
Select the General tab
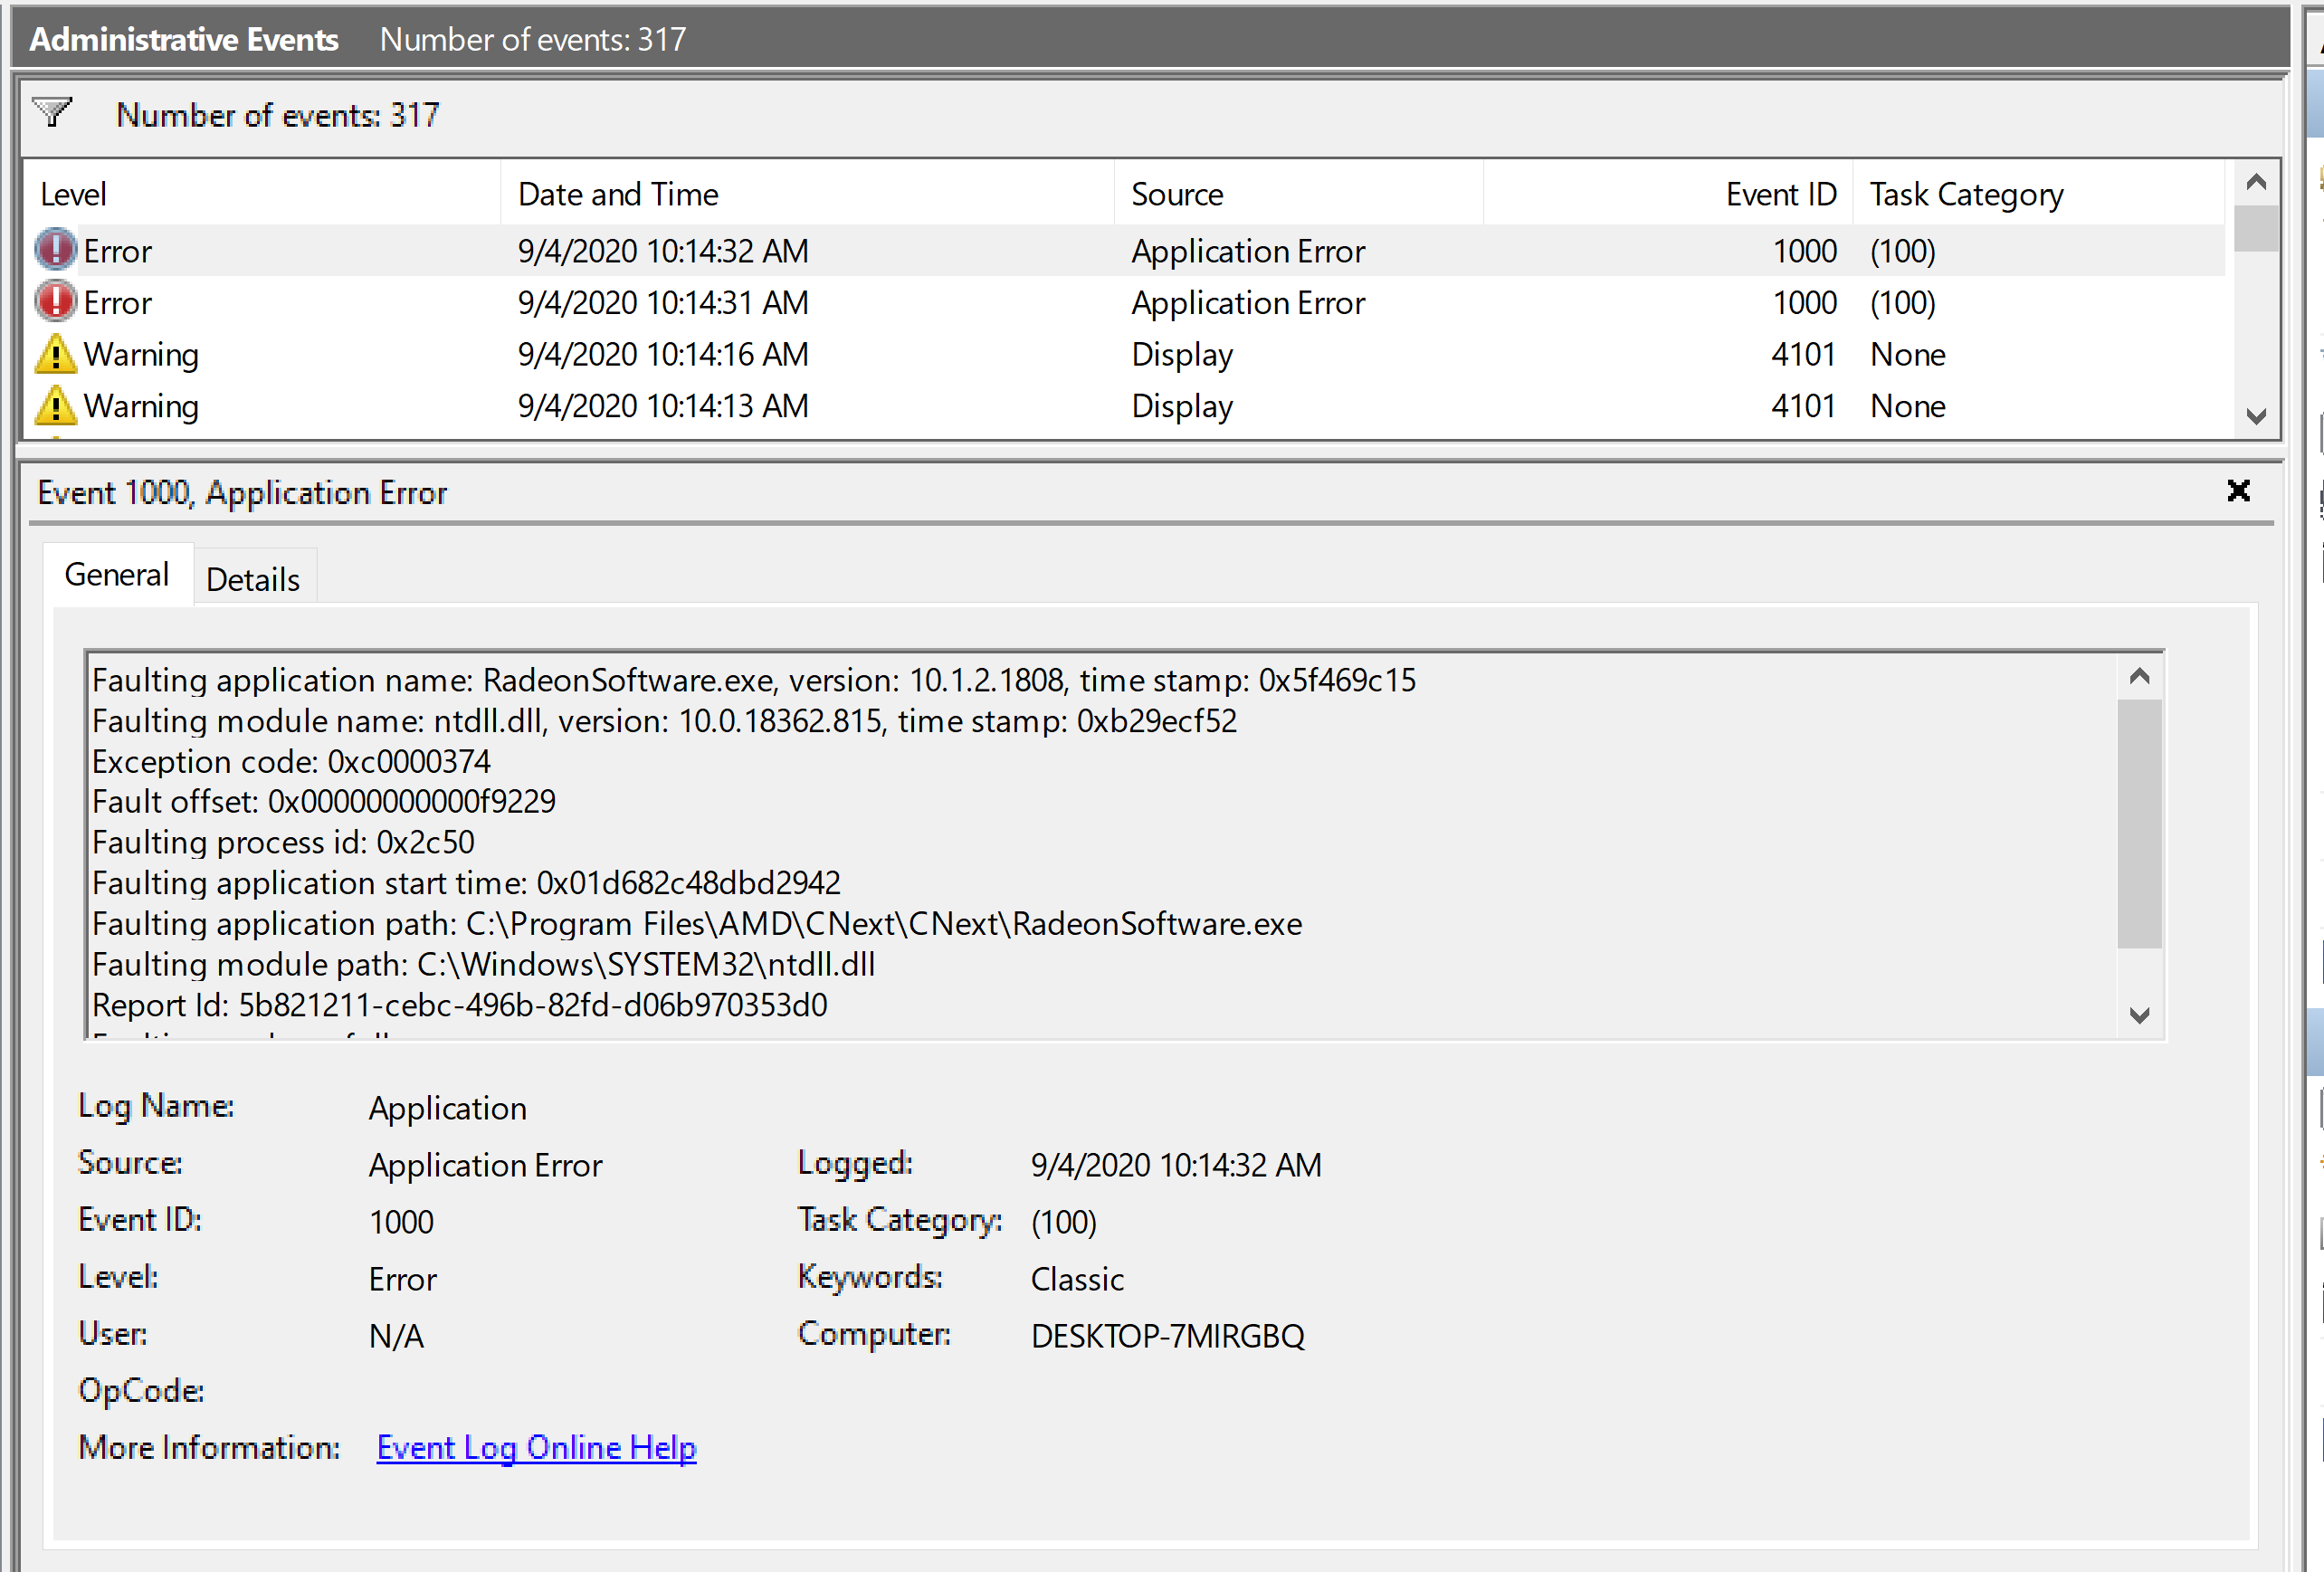(x=117, y=575)
